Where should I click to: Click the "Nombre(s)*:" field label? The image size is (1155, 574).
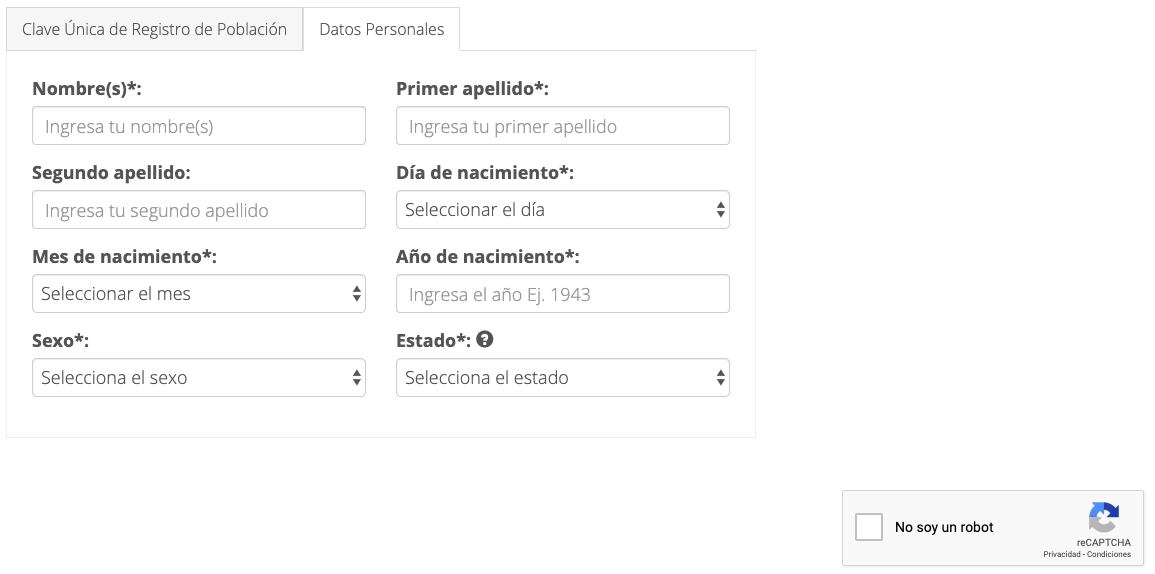coord(87,89)
